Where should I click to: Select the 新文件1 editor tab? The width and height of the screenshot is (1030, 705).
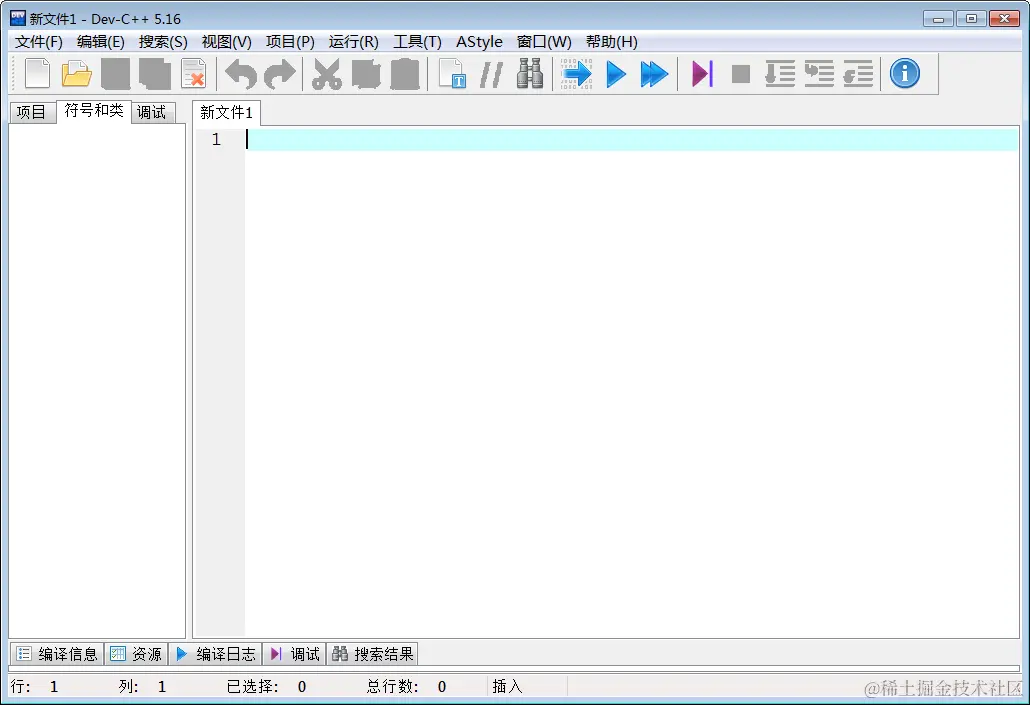(x=226, y=113)
